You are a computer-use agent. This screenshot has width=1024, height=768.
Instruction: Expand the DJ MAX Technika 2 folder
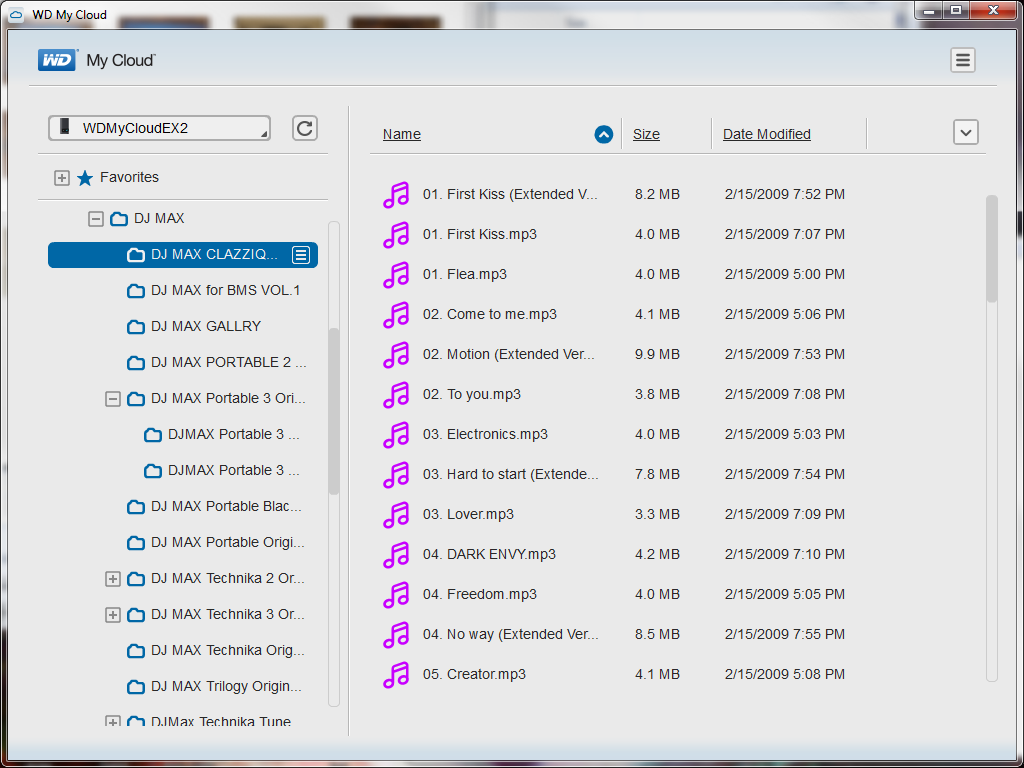click(113, 579)
